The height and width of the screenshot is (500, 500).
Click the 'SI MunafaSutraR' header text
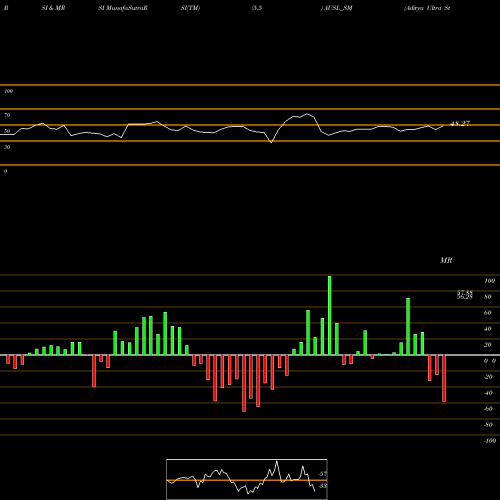(x=123, y=8)
